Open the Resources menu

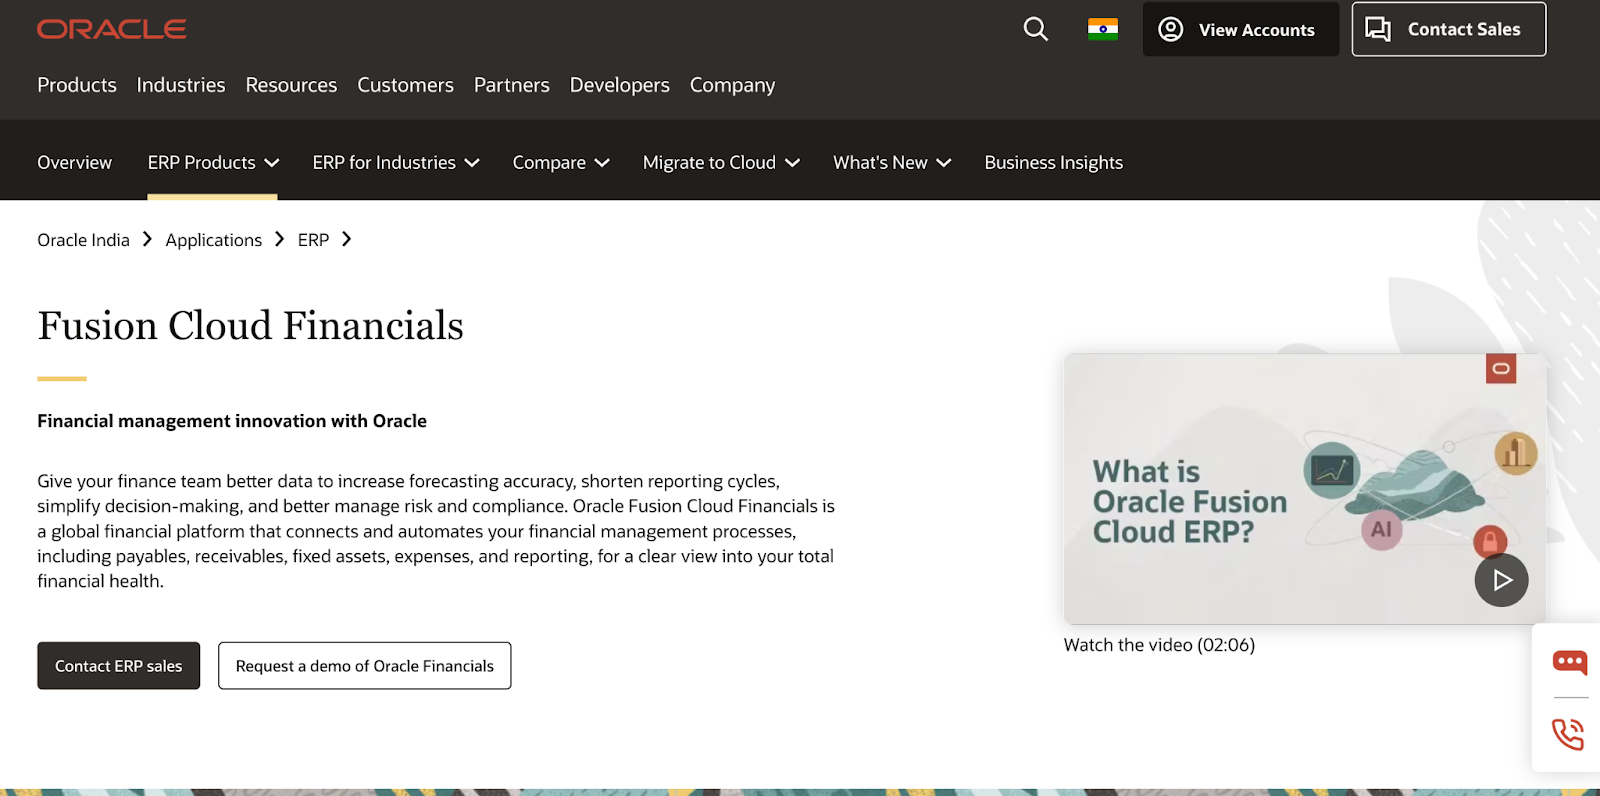(291, 85)
